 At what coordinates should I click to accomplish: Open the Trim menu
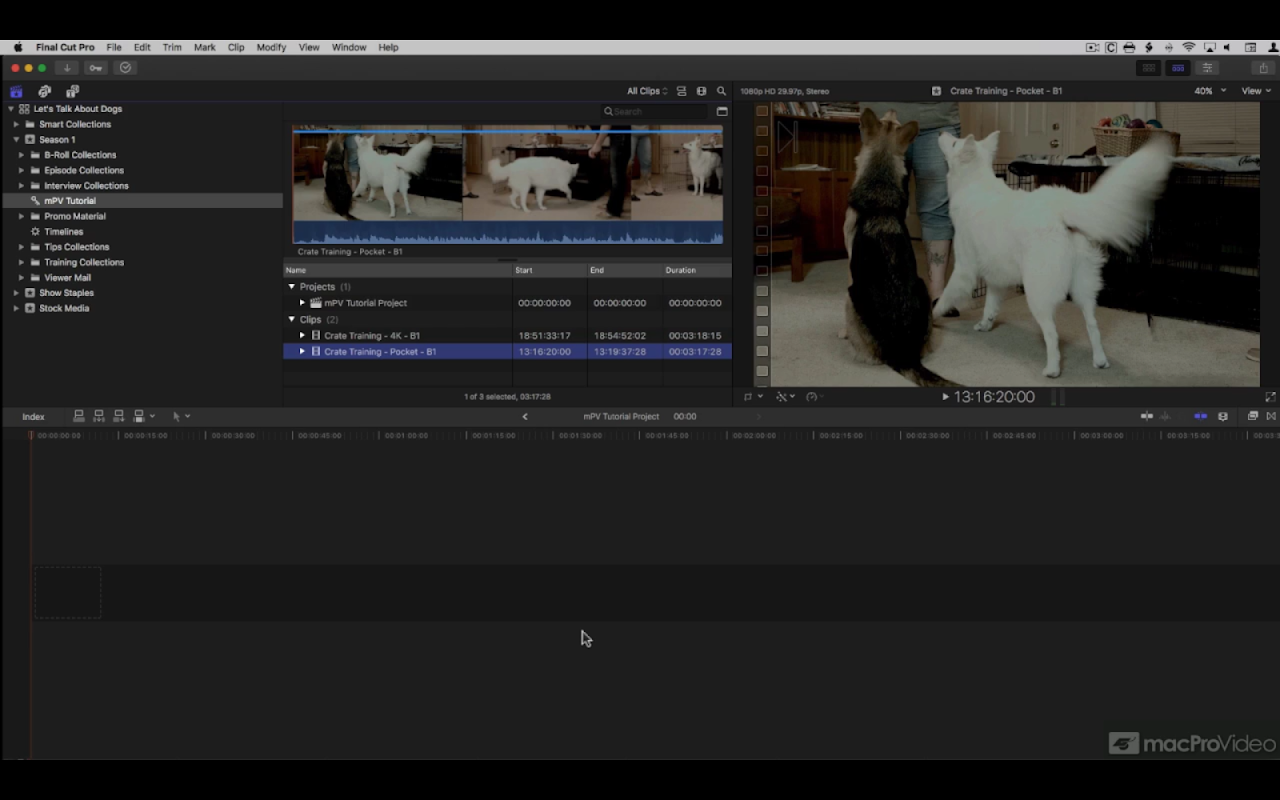click(x=172, y=47)
